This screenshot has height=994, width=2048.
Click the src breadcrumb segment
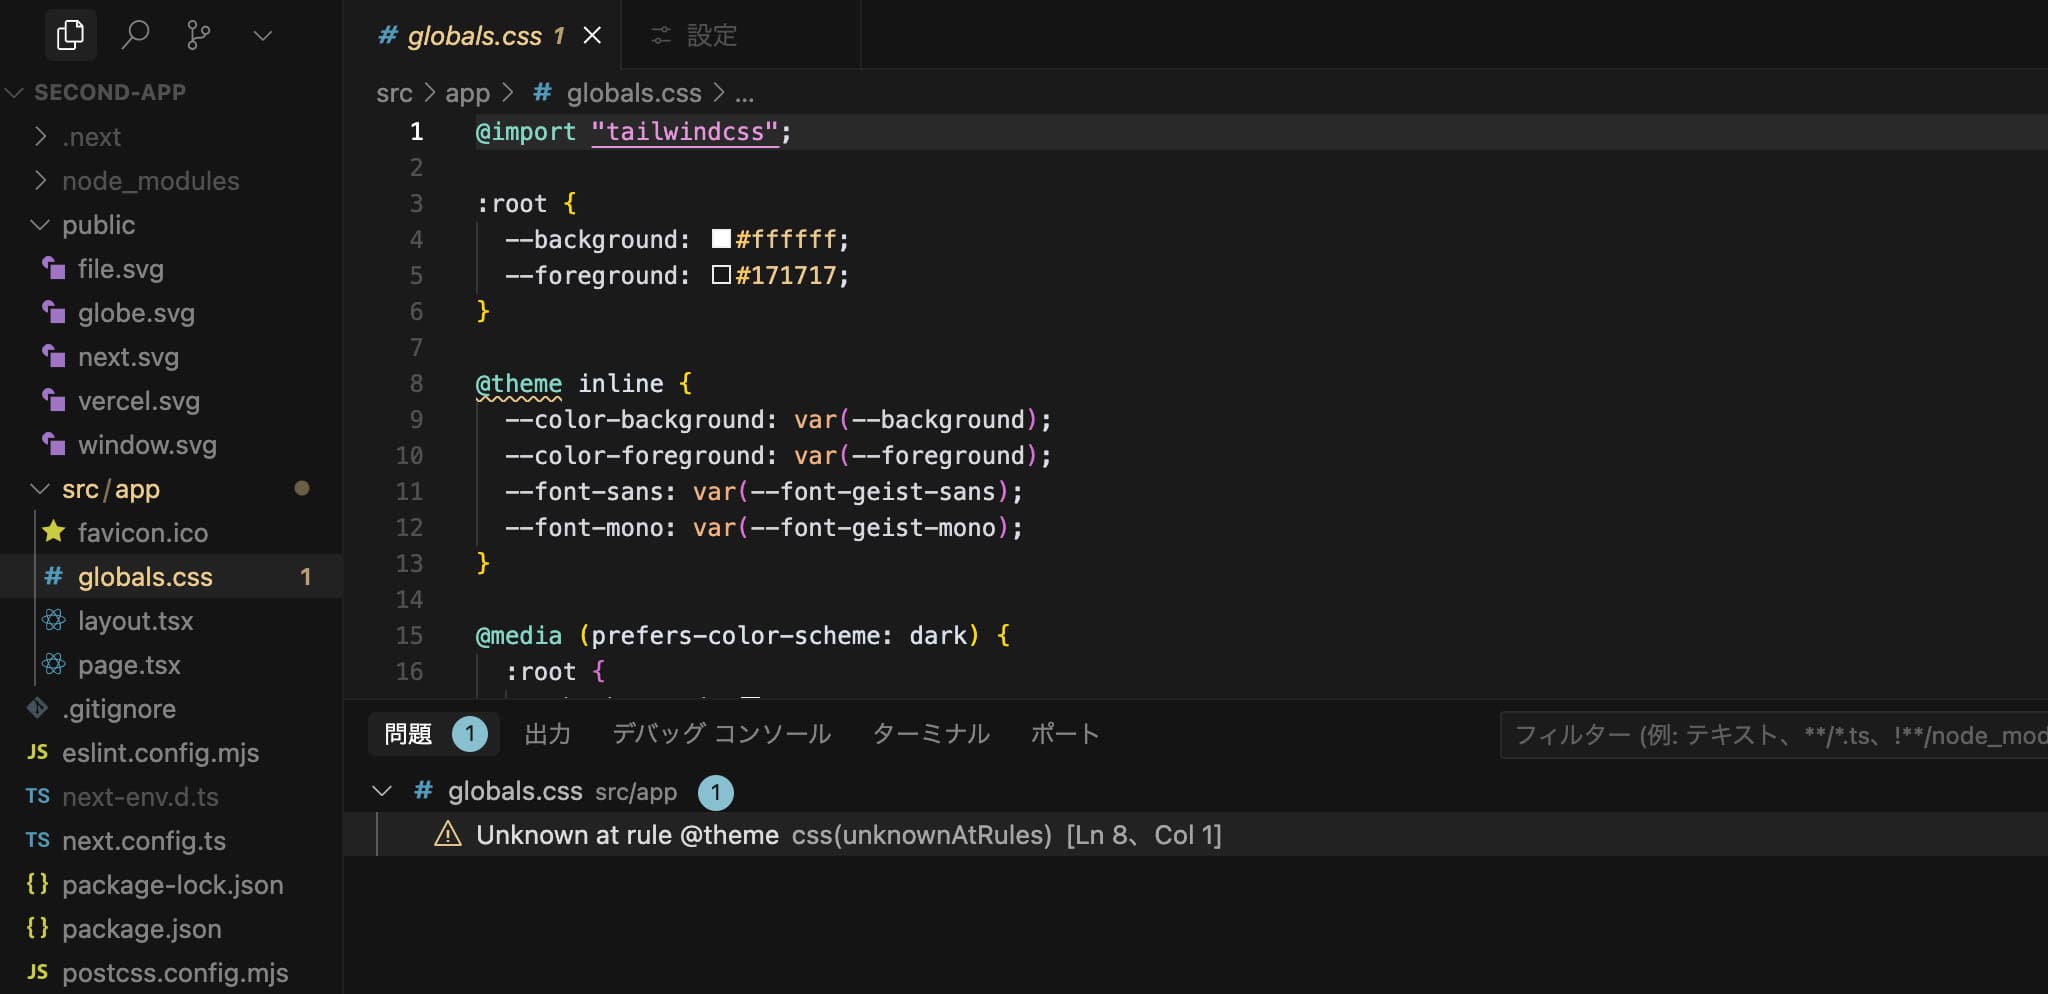(394, 93)
